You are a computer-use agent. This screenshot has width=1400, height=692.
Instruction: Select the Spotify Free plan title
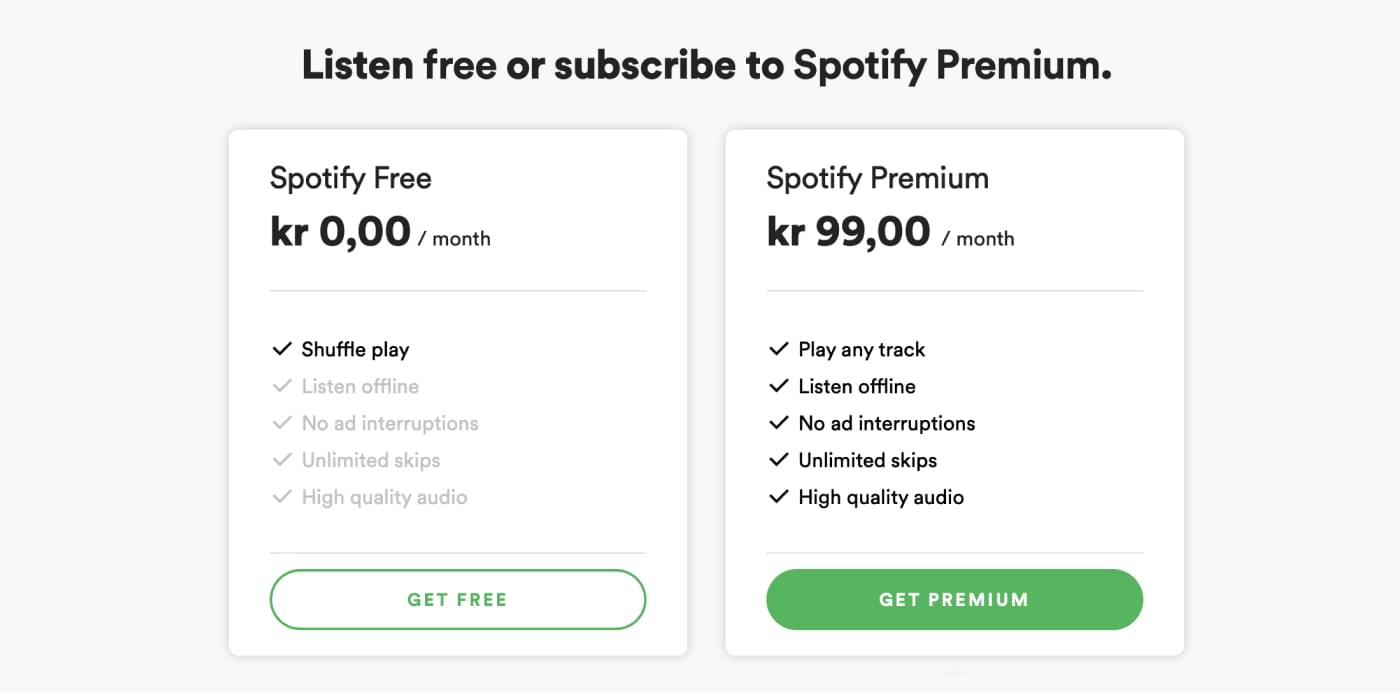[351, 179]
